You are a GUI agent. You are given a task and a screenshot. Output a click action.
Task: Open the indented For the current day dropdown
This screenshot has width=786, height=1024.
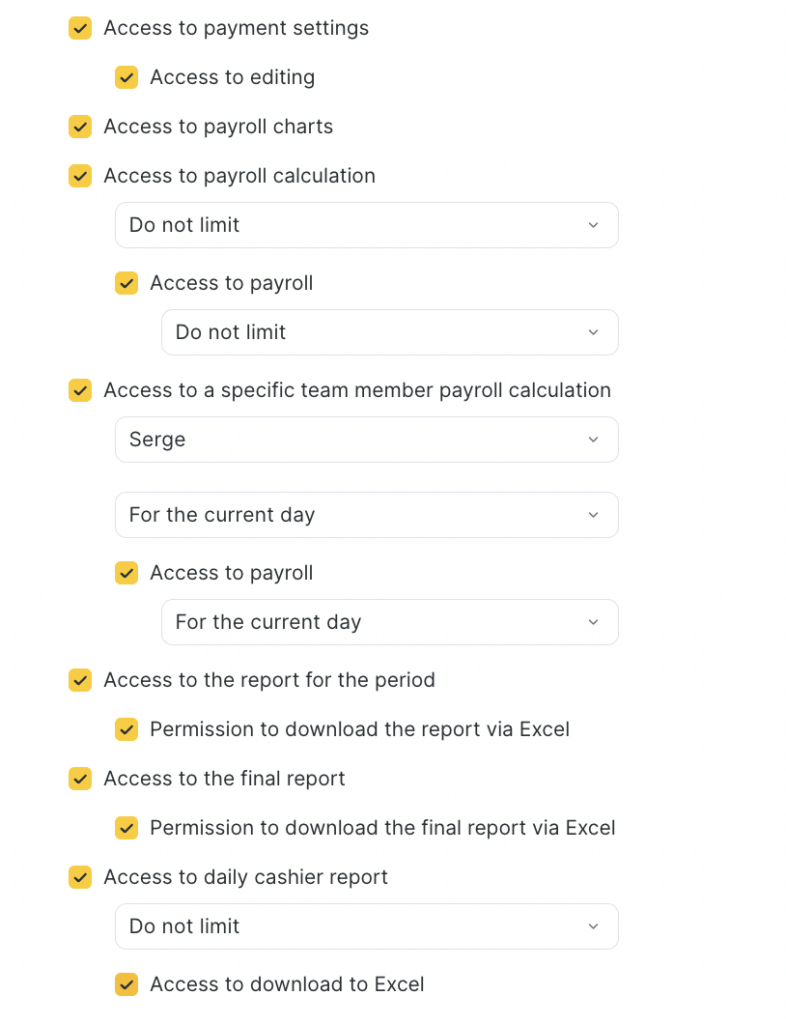click(x=389, y=622)
